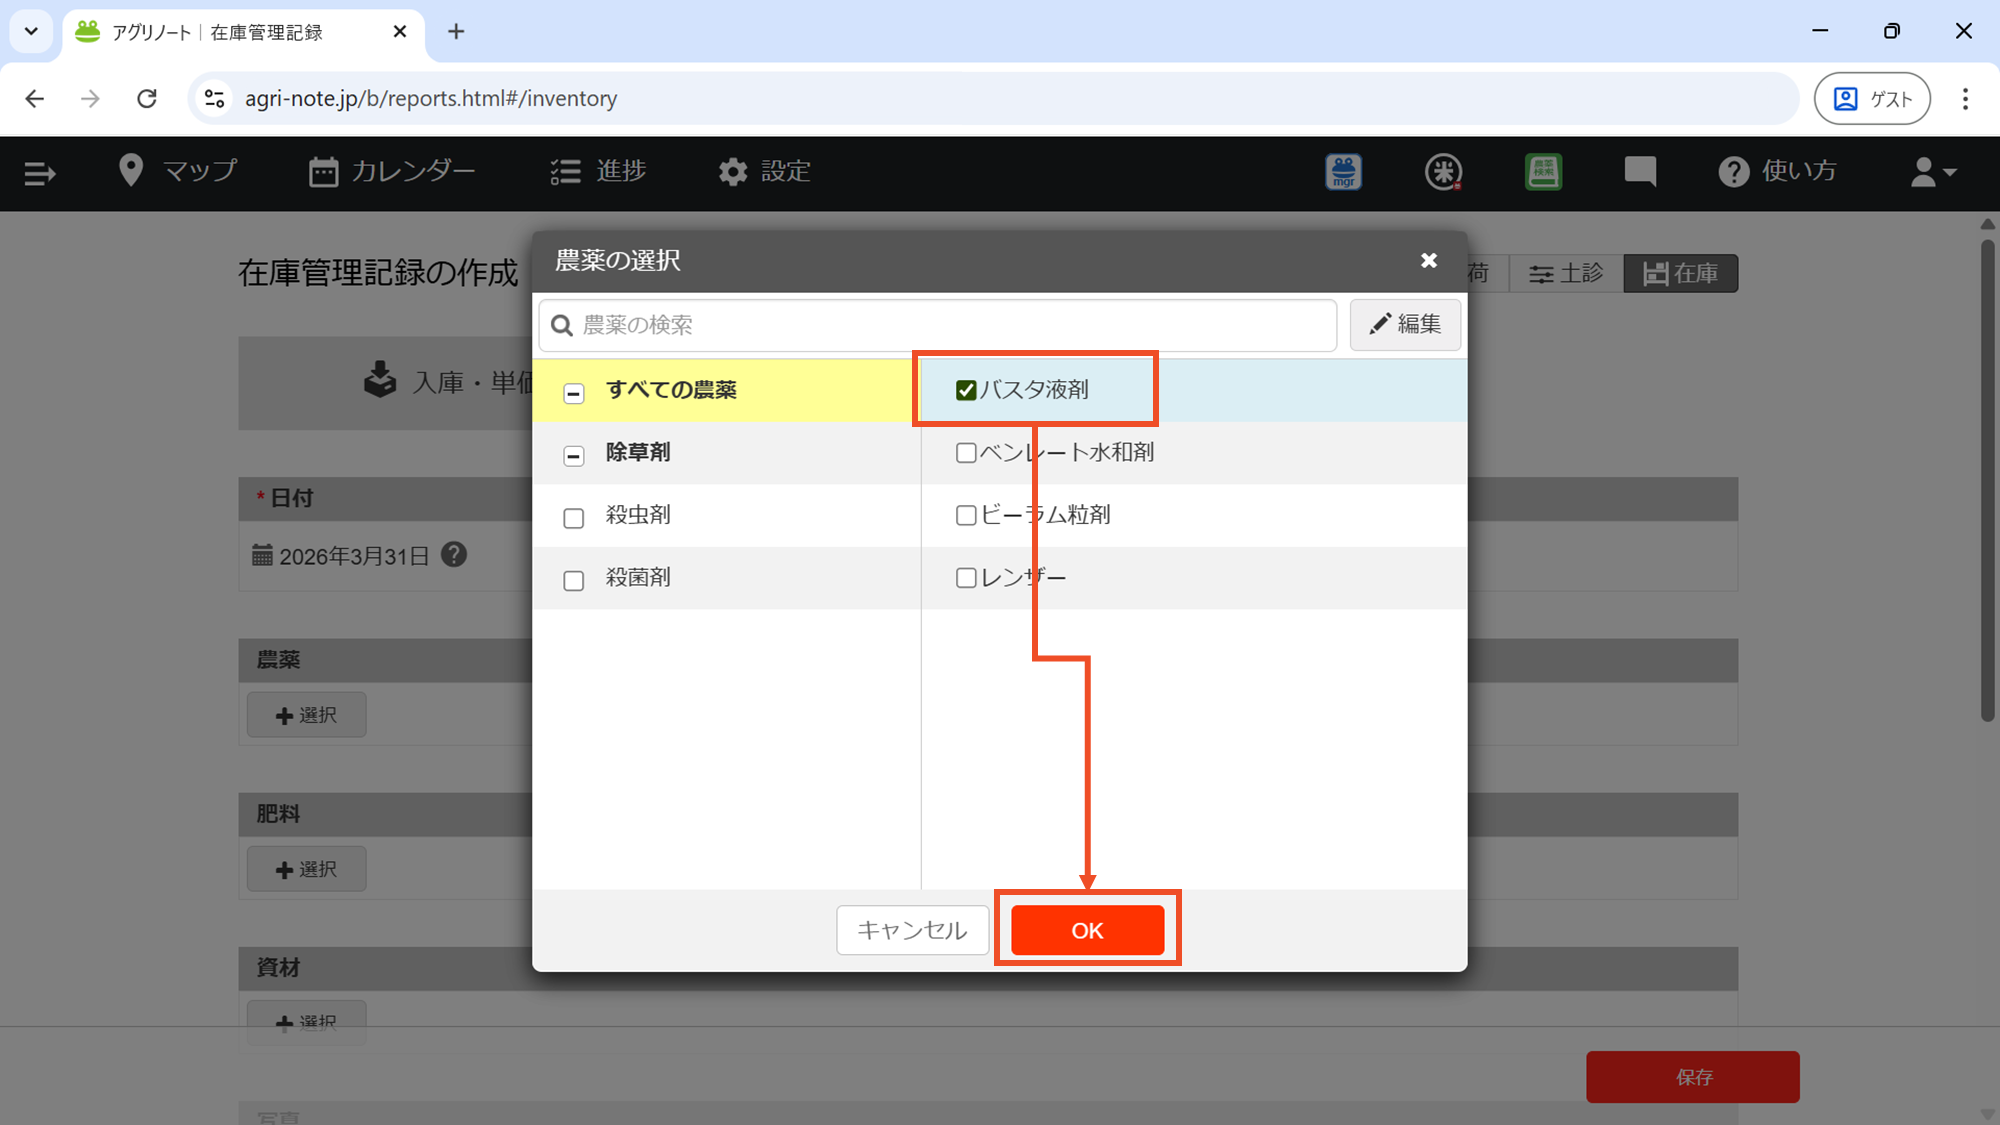Toggle the すべての農薬 checkbox

574,393
